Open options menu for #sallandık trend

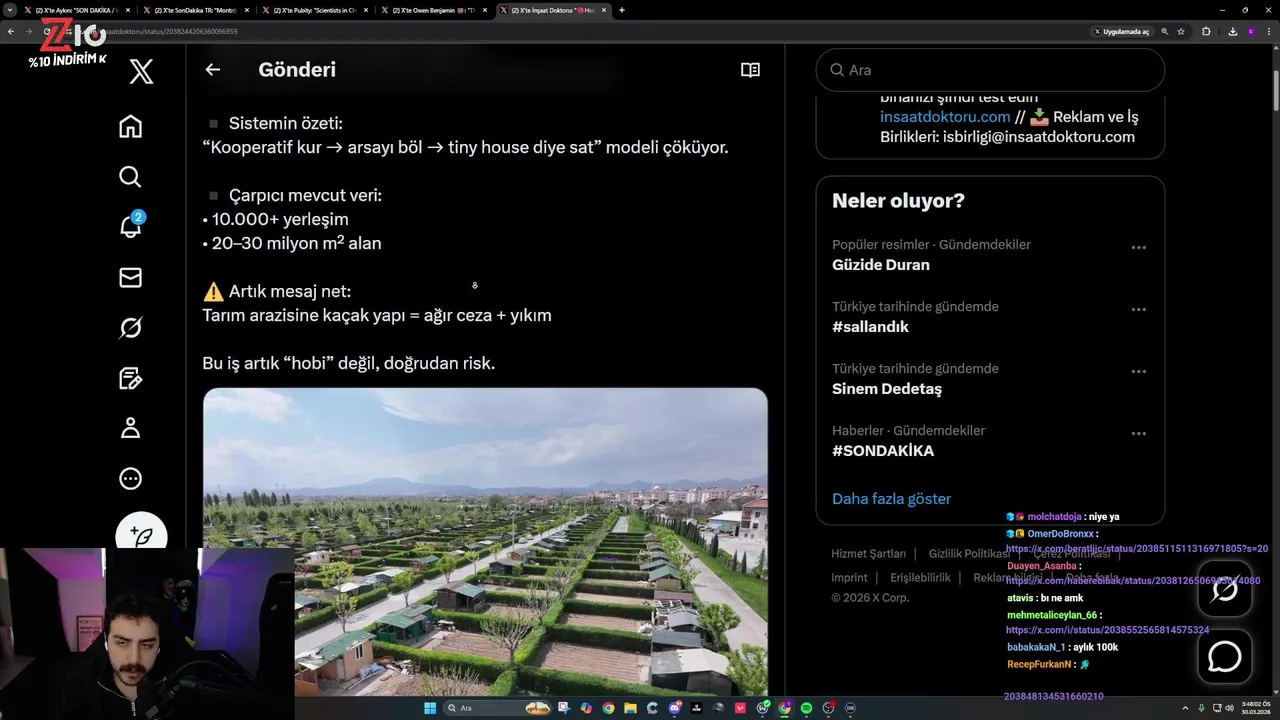click(1138, 309)
